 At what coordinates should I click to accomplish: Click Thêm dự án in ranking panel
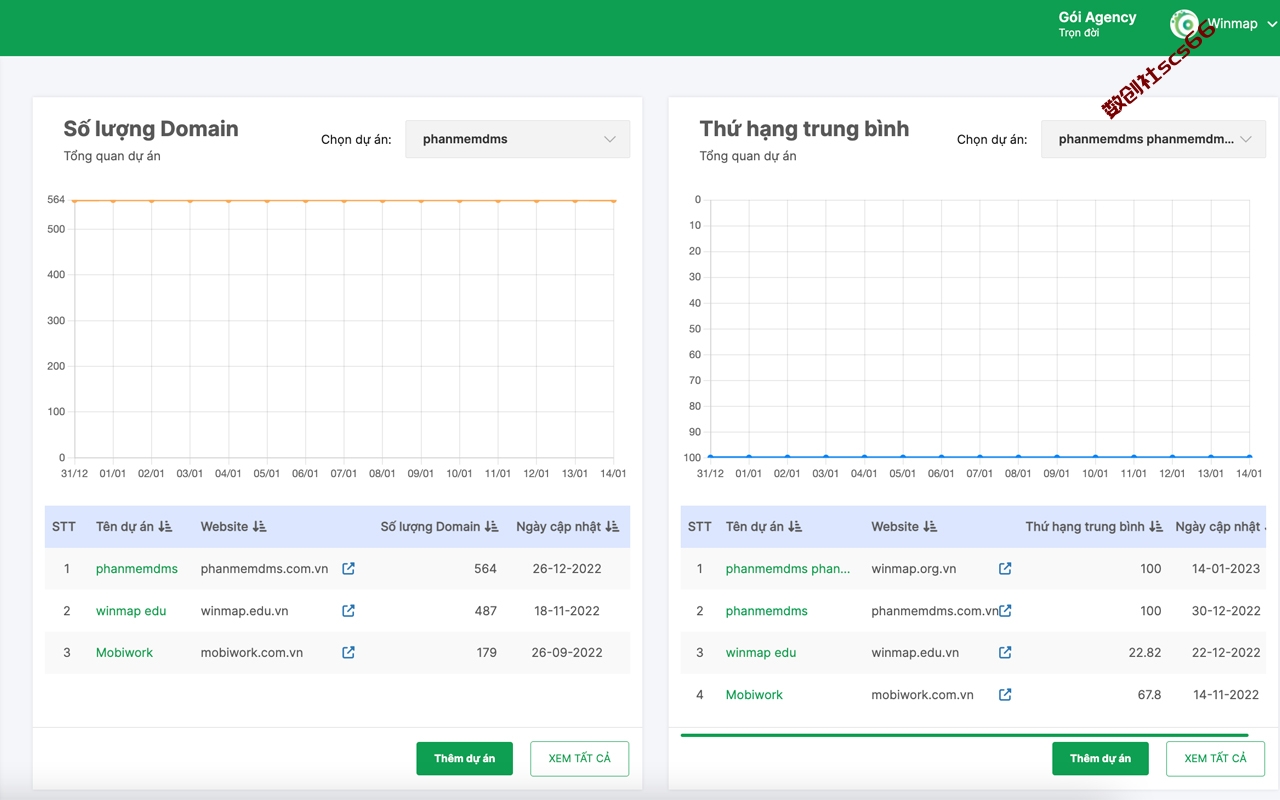(1100, 759)
